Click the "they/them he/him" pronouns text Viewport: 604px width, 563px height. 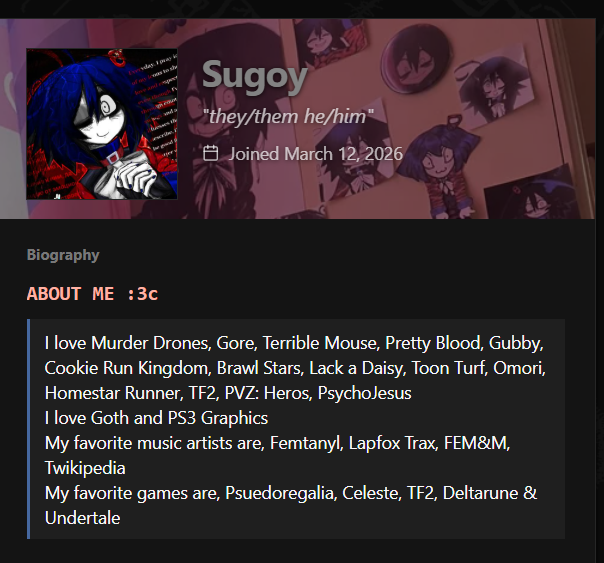[288, 116]
